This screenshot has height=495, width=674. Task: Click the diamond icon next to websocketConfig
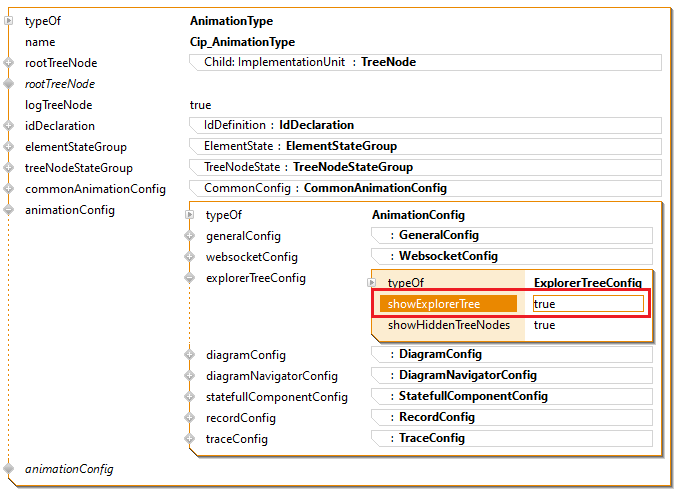click(190, 257)
